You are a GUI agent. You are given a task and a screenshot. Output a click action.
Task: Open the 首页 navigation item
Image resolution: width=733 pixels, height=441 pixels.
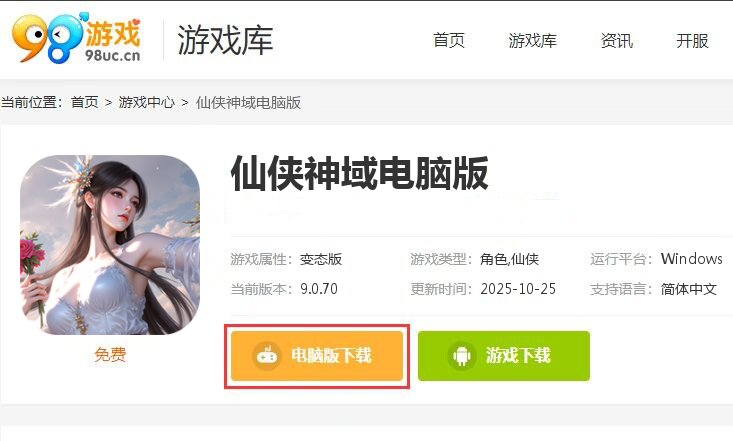pyautogui.click(x=449, y=41)
